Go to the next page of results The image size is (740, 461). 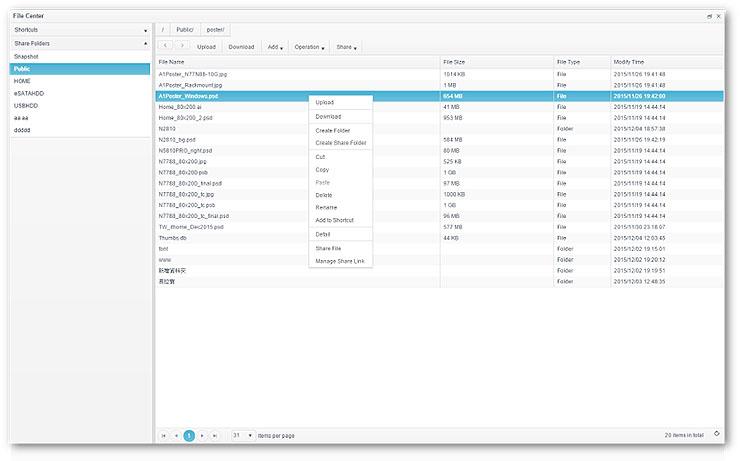(x=202, y=436)
